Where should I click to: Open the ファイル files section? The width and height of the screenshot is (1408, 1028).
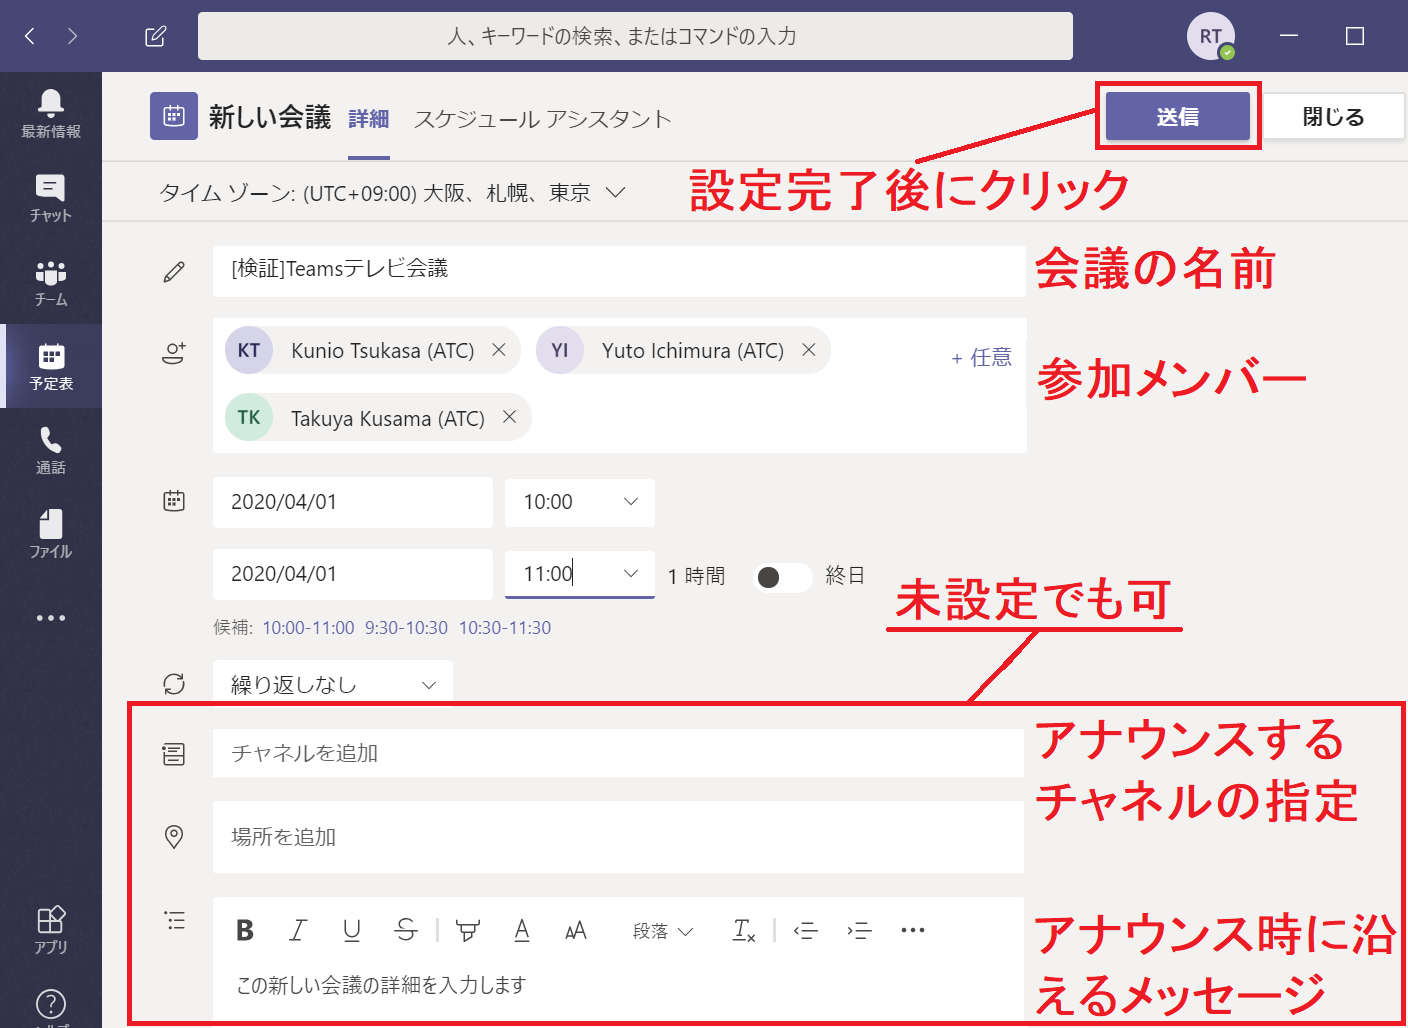[51, 534]
